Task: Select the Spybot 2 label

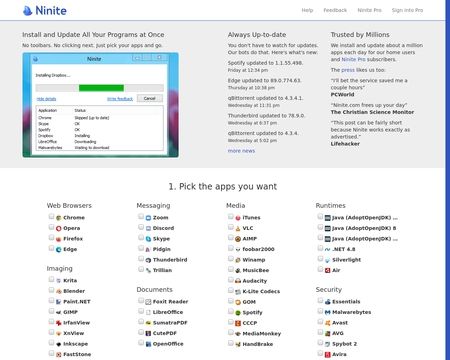Action: (344, 344)
